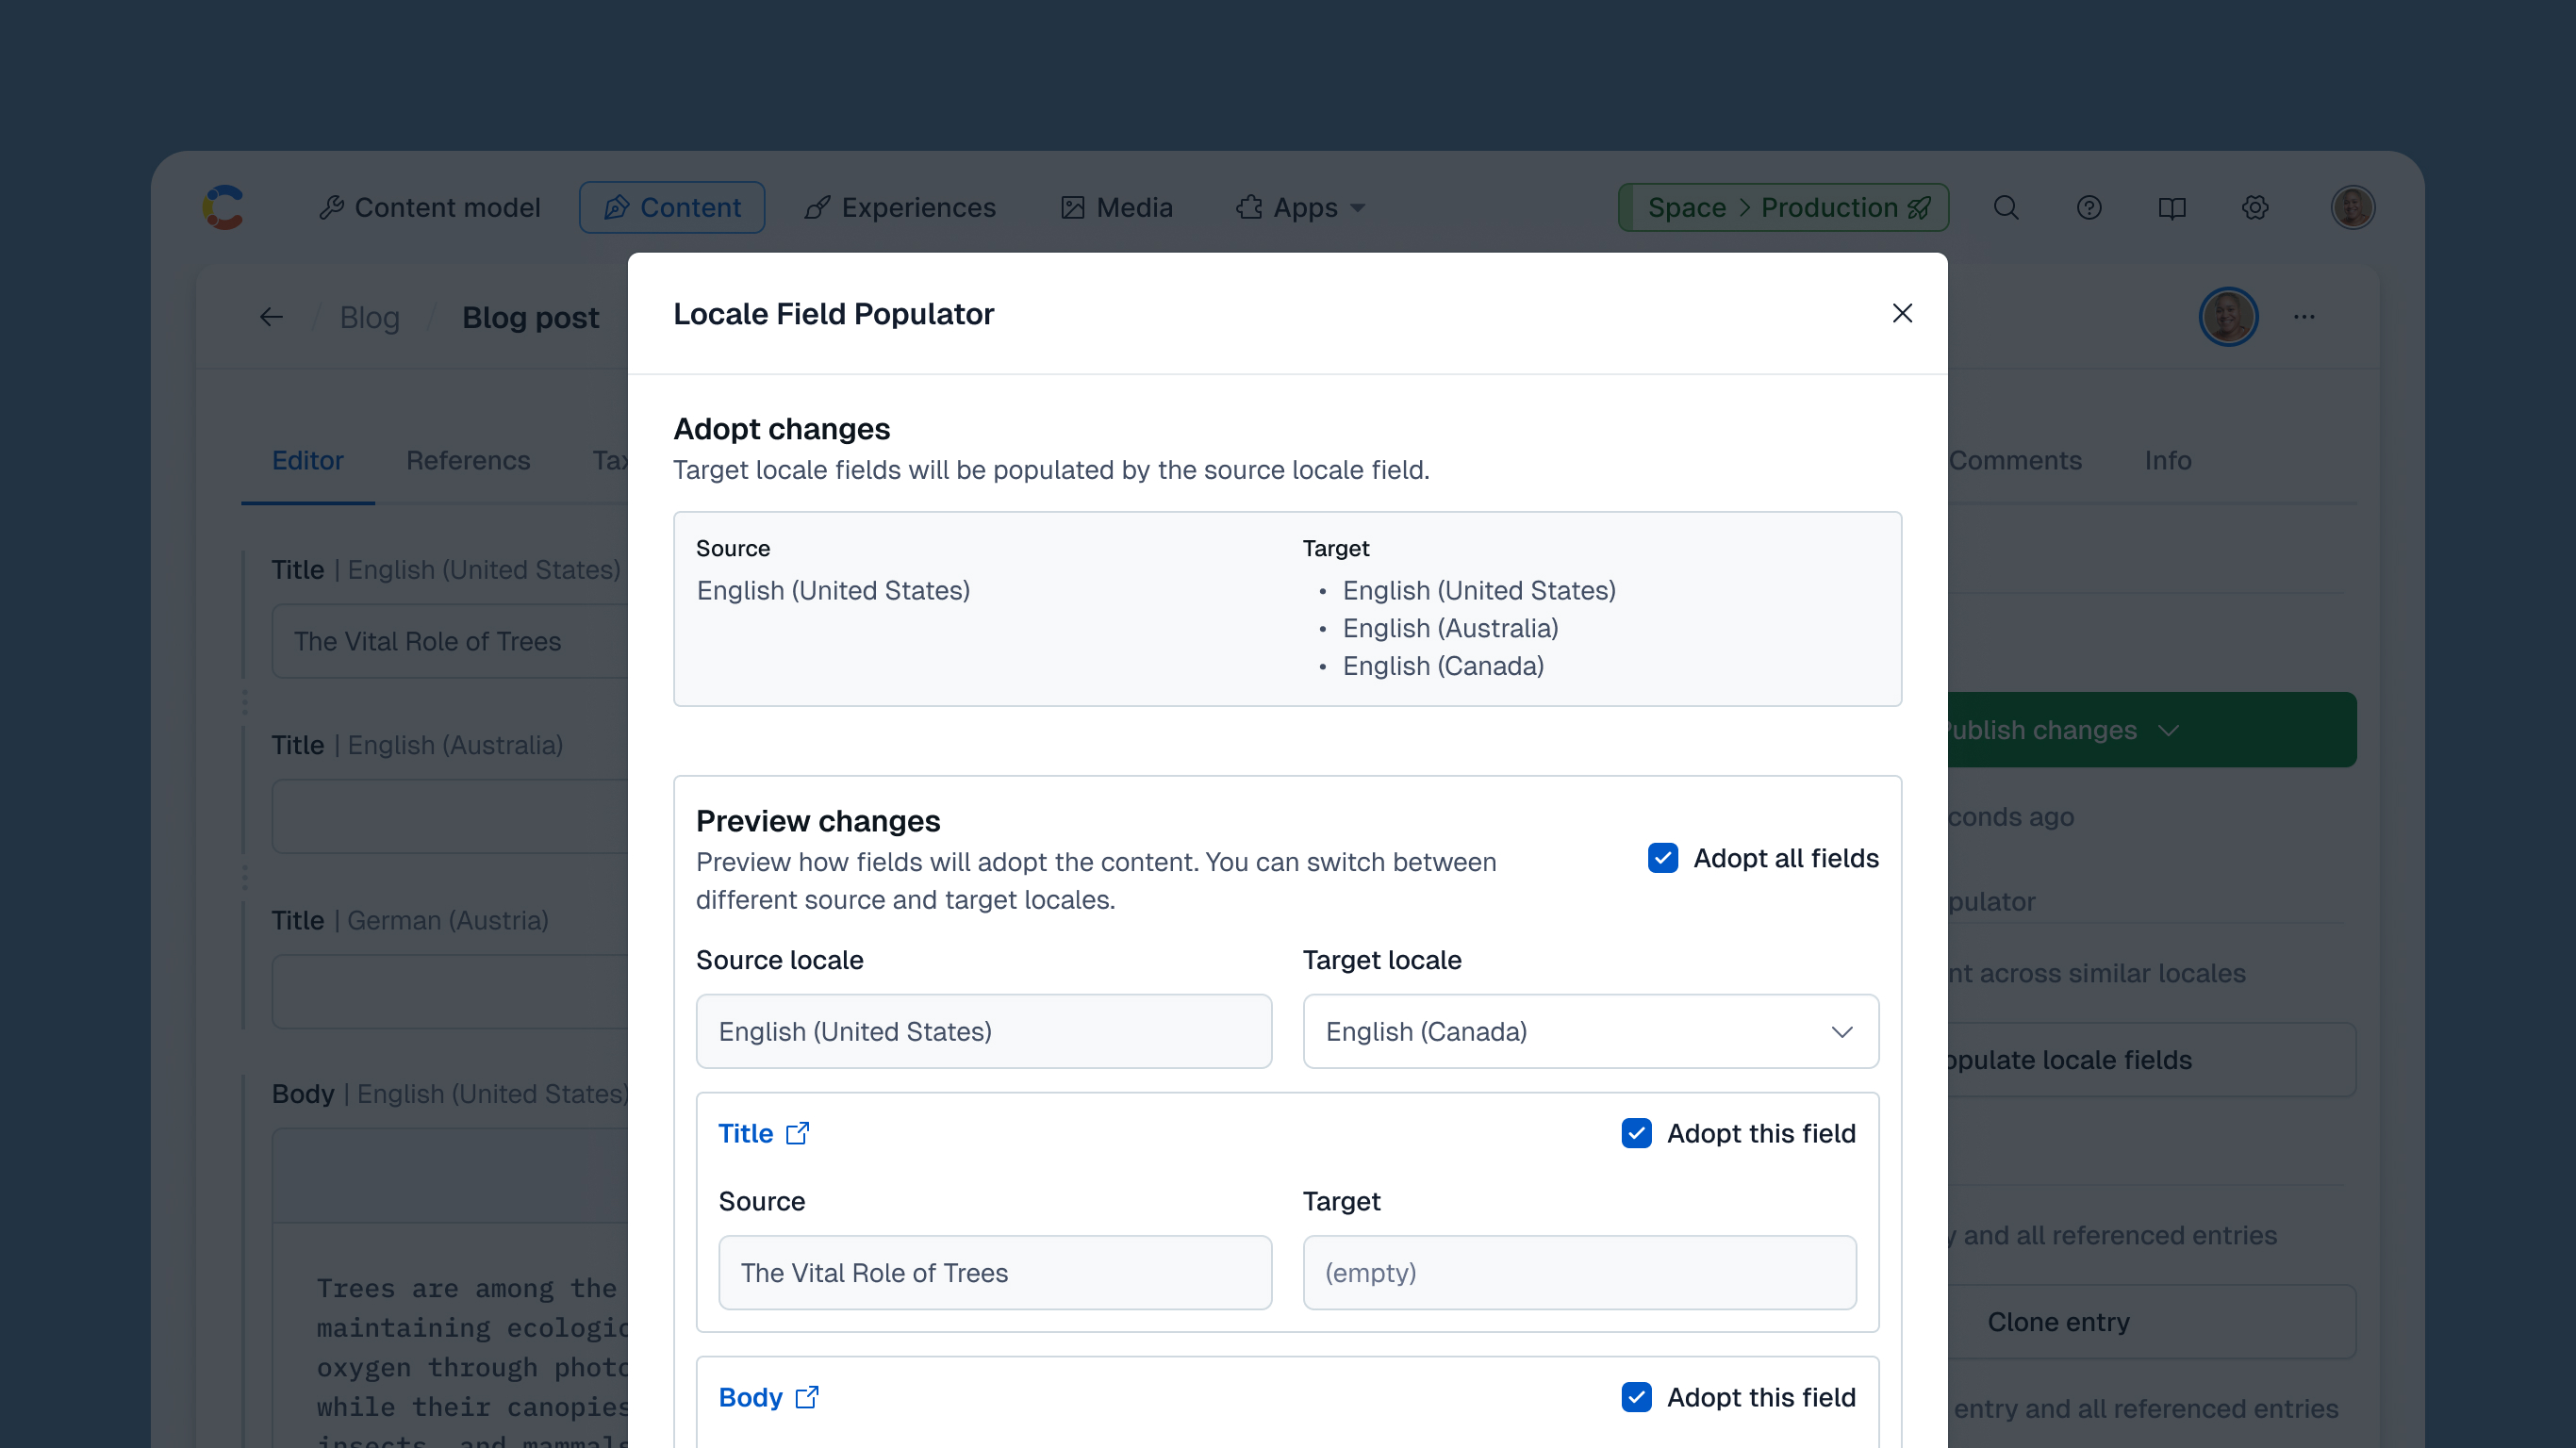Select the Editor tab
The width and height of the screenshot is (2576, 1448).
point(307,460)
